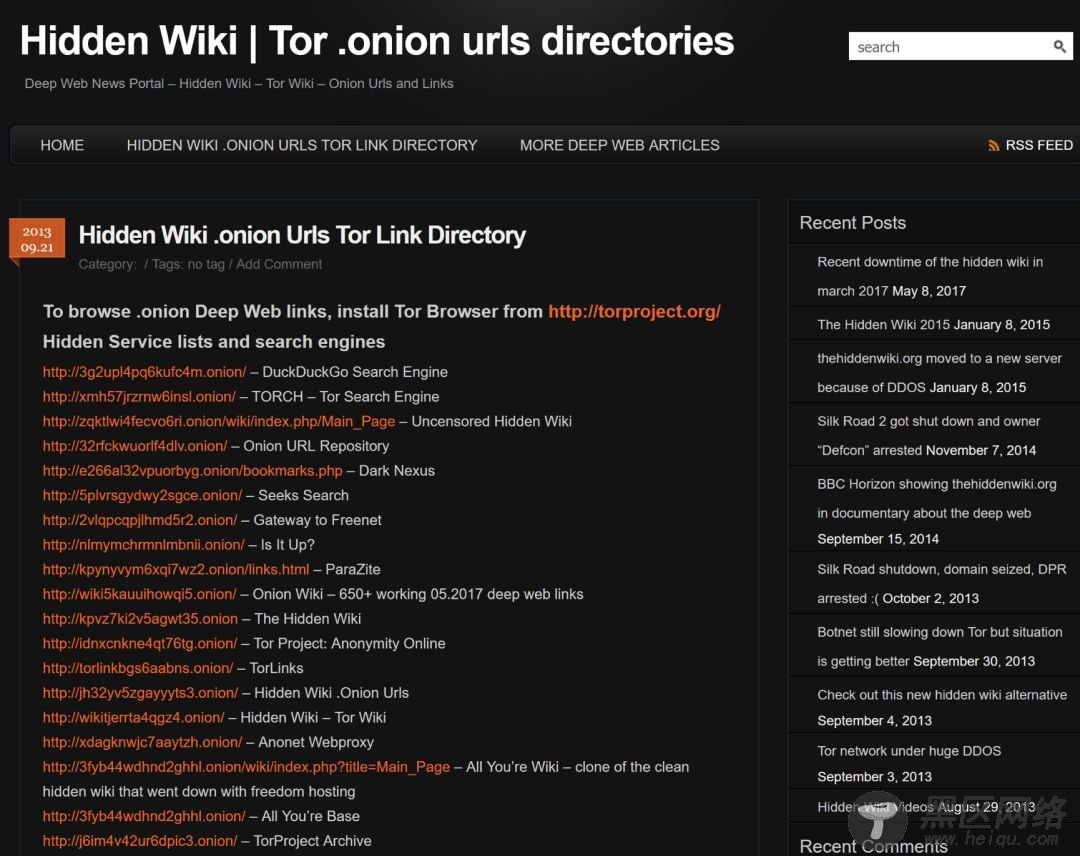This screenshot has height=856, width=1080.
Task: Open the DuckDuckGo Search Engine onion link
Action: pos(144,372)
